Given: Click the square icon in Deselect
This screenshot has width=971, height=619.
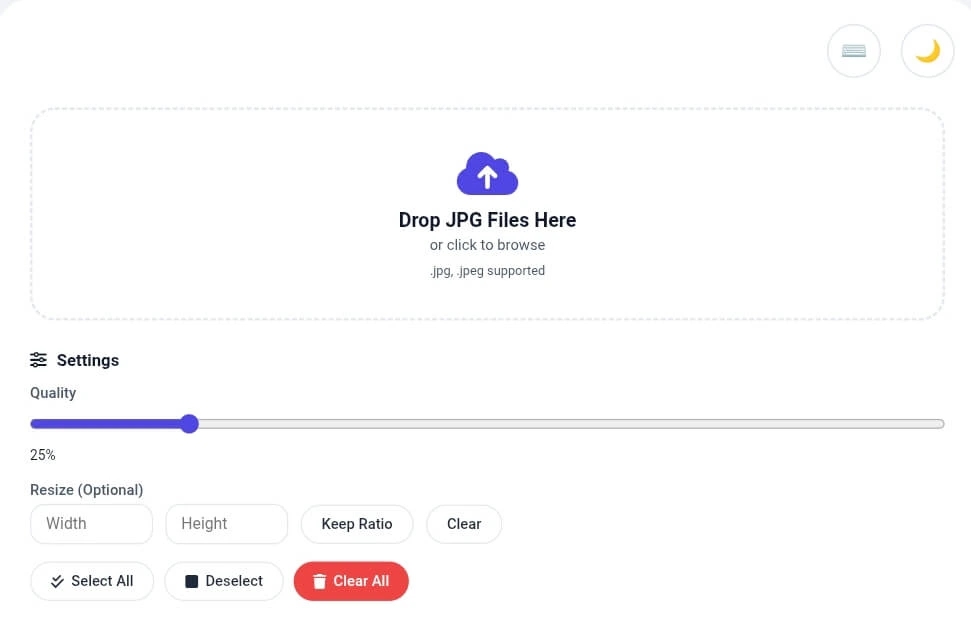Looking at the screenshot, I should [191, 581].
